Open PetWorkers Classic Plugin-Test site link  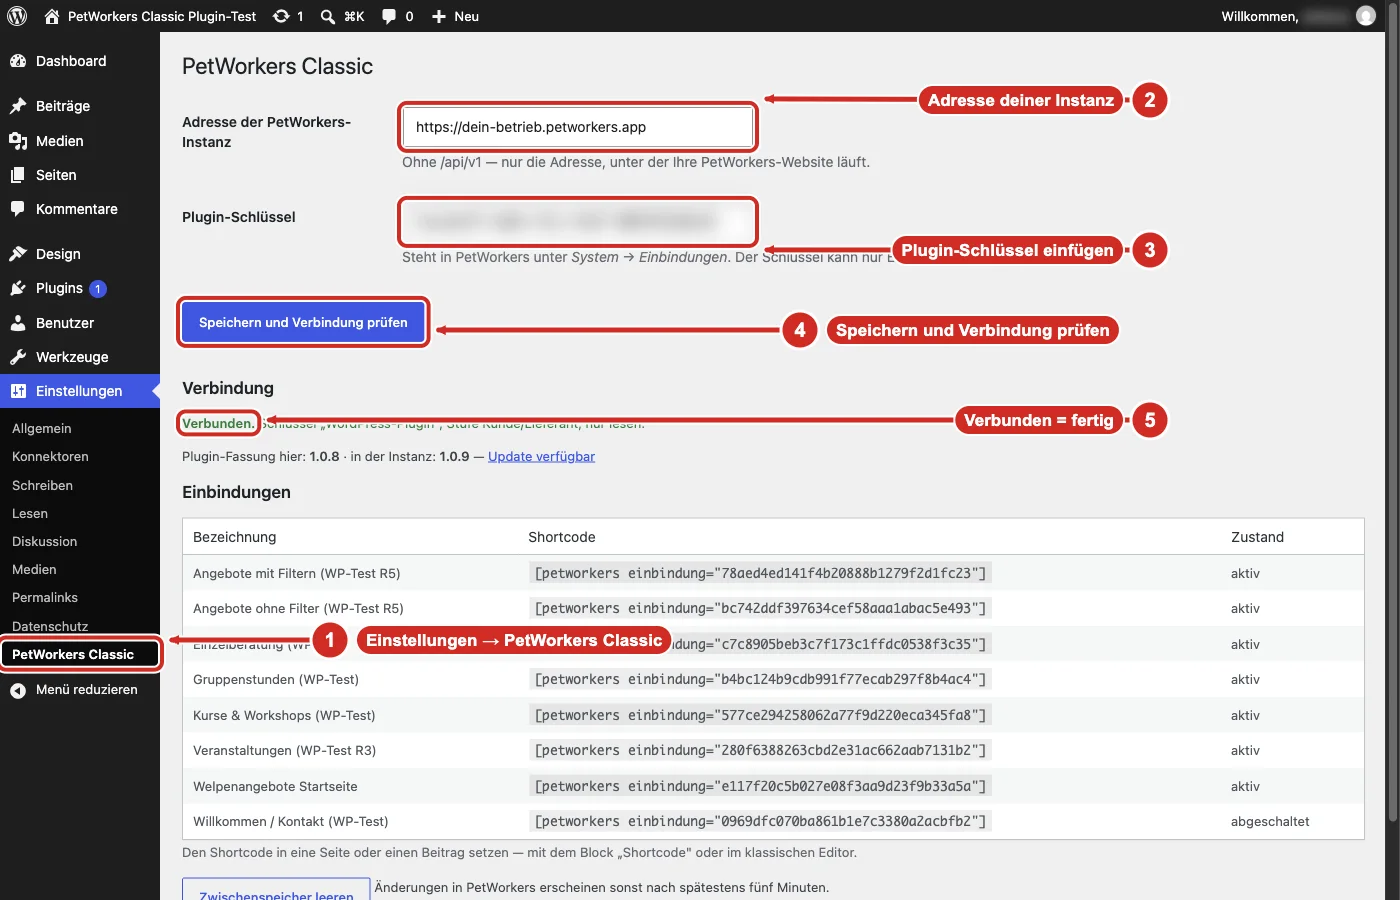pyautogui.click(x=162, y=16)
